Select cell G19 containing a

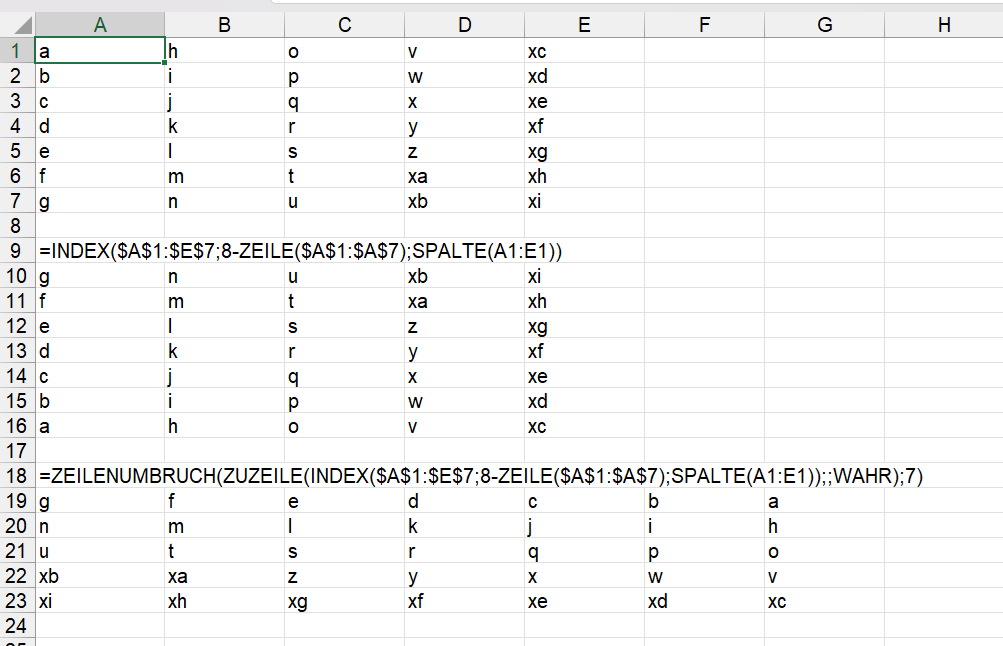[825, 501]
